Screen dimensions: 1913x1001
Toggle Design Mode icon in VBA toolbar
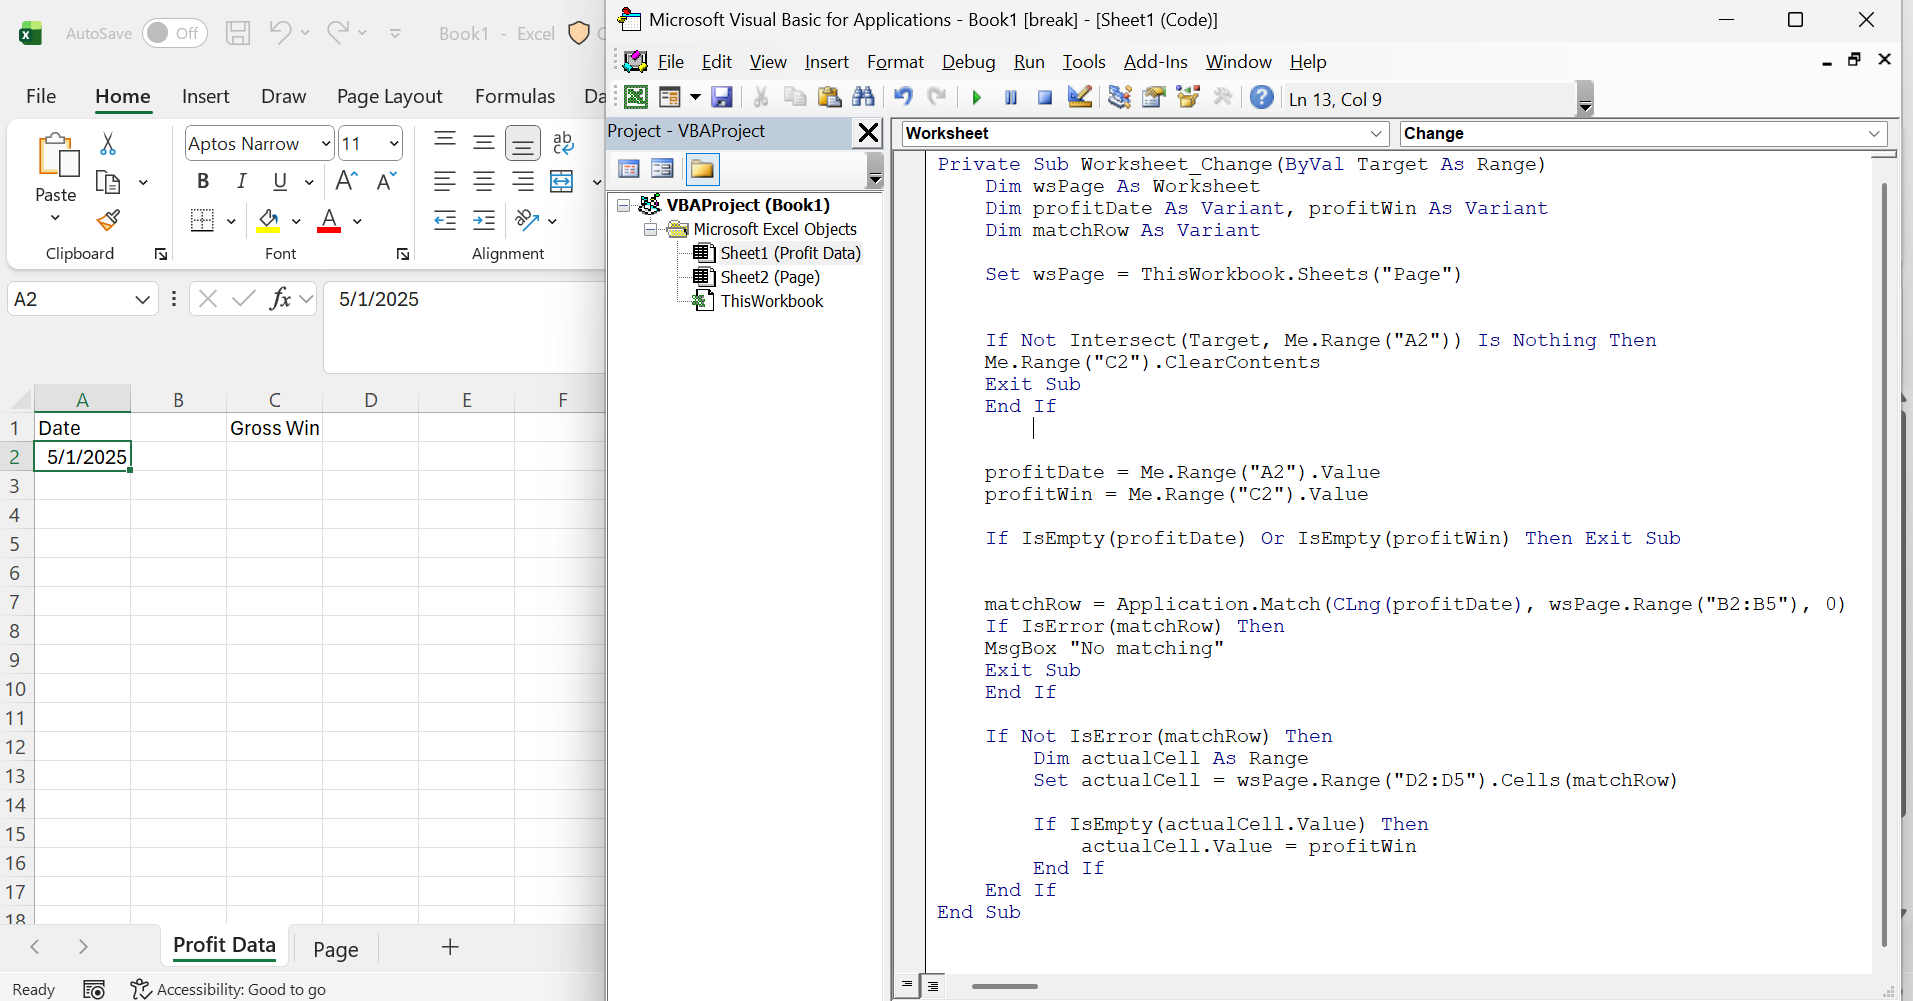1080,97
